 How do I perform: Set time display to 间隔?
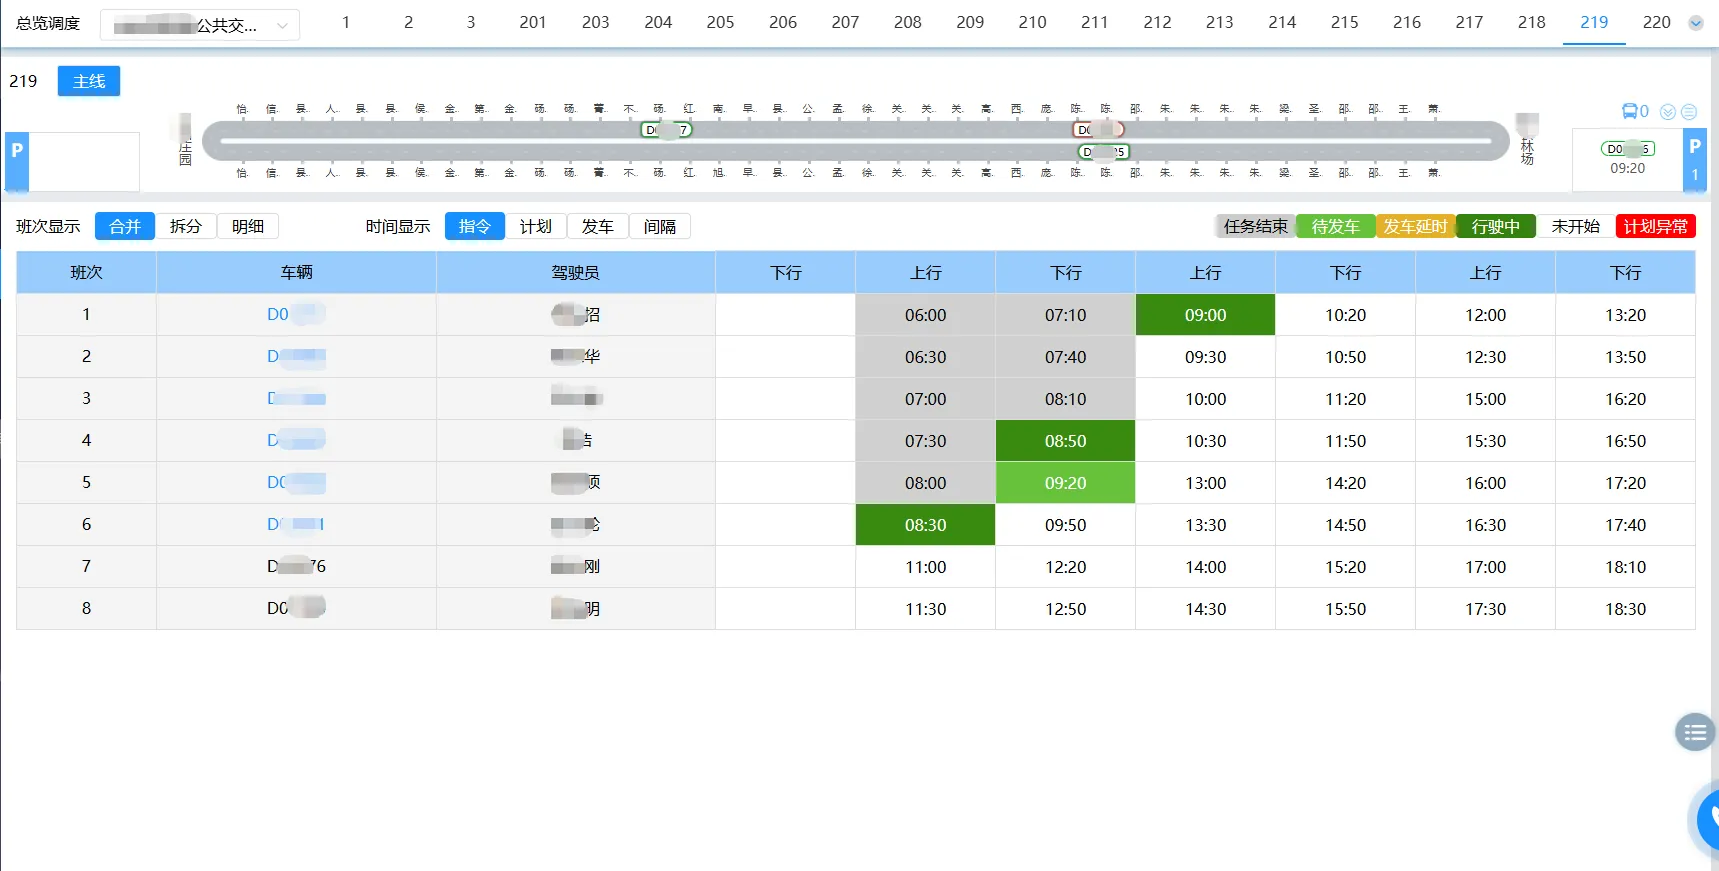pyautogui.click(x=660, y=227)
